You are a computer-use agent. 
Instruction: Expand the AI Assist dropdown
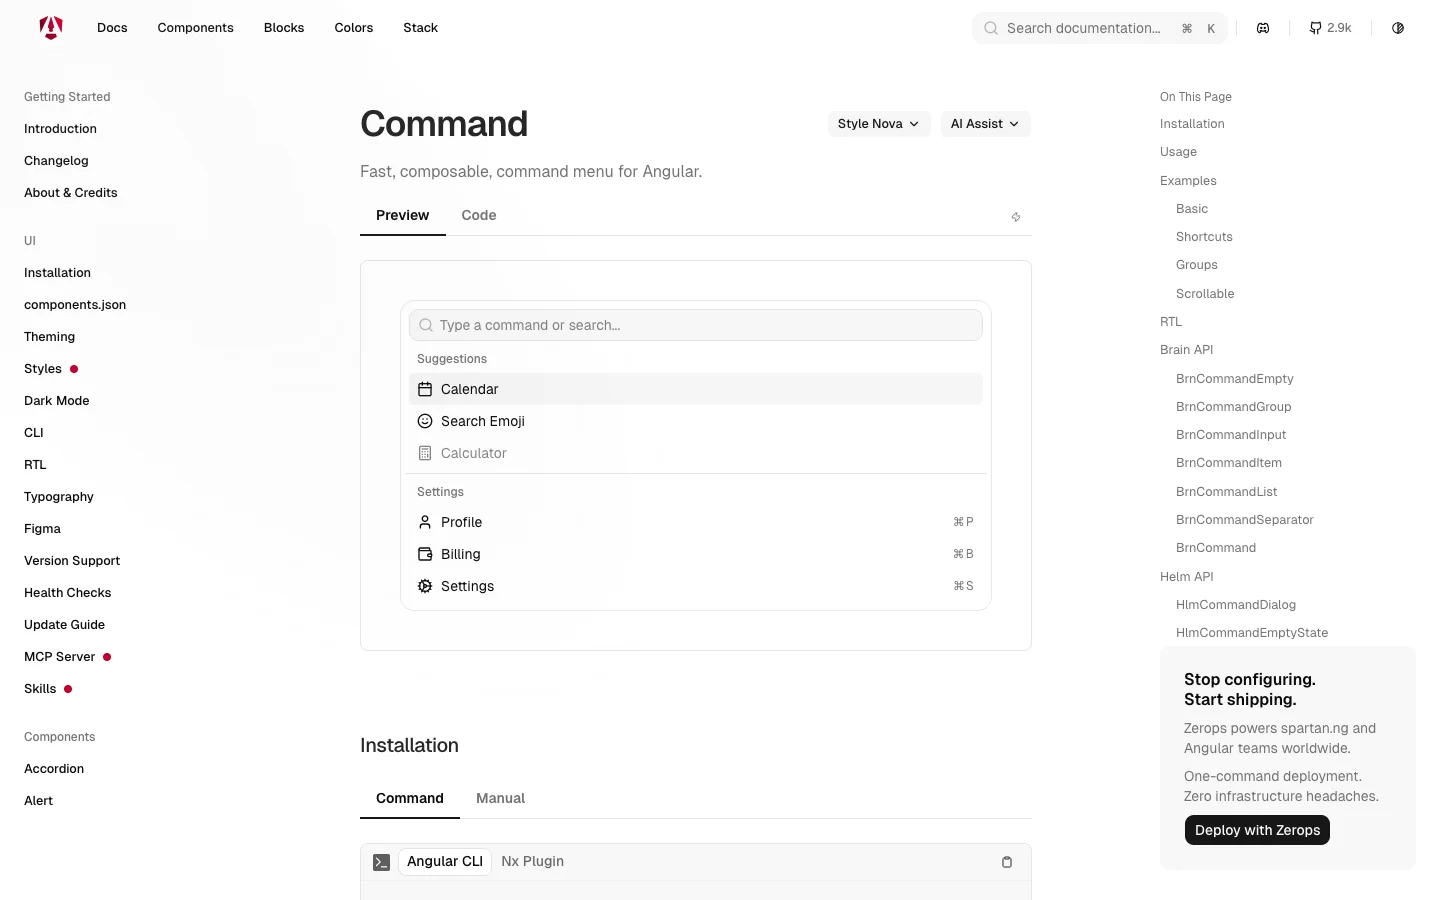[985, 124]
